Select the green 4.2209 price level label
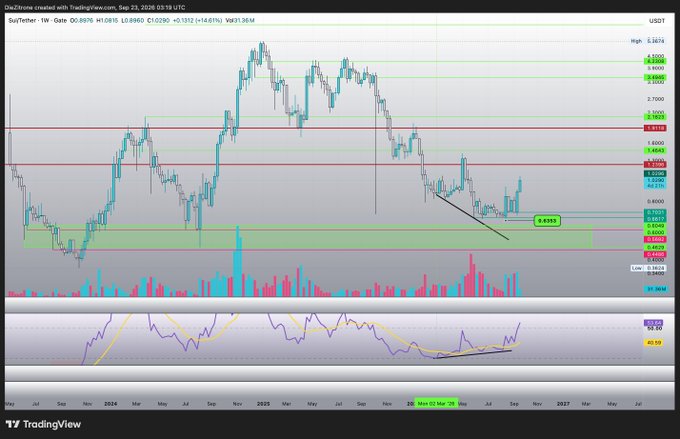680x439 pixels. [655, 62]
